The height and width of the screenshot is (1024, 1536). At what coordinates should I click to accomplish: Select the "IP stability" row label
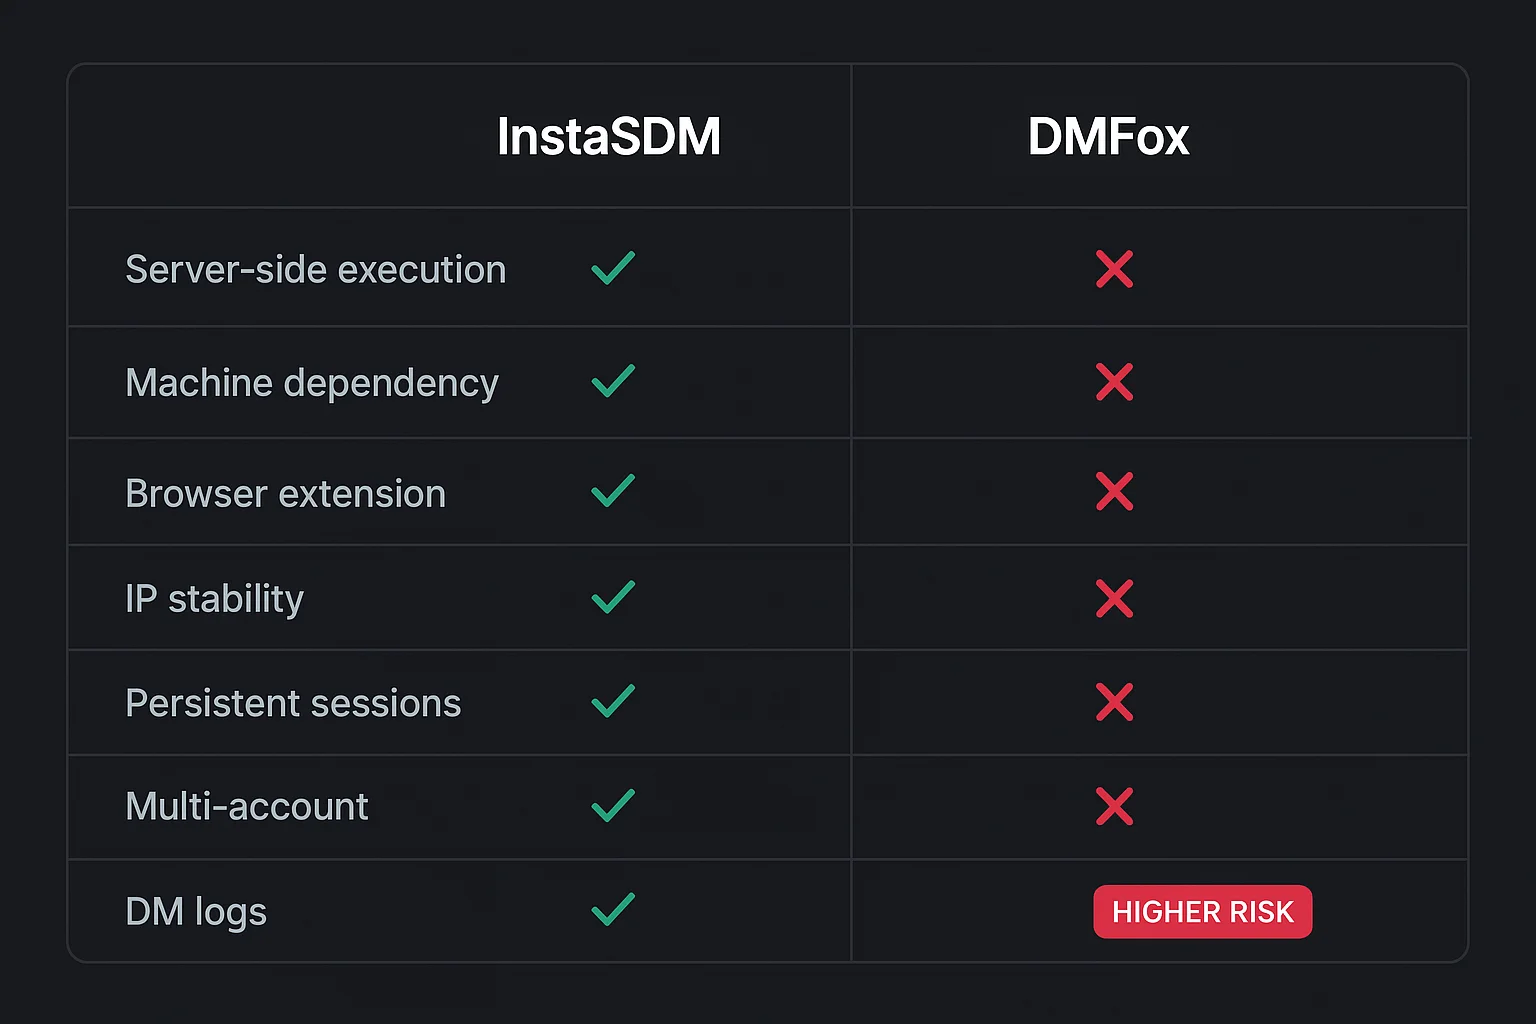[214, 600]
